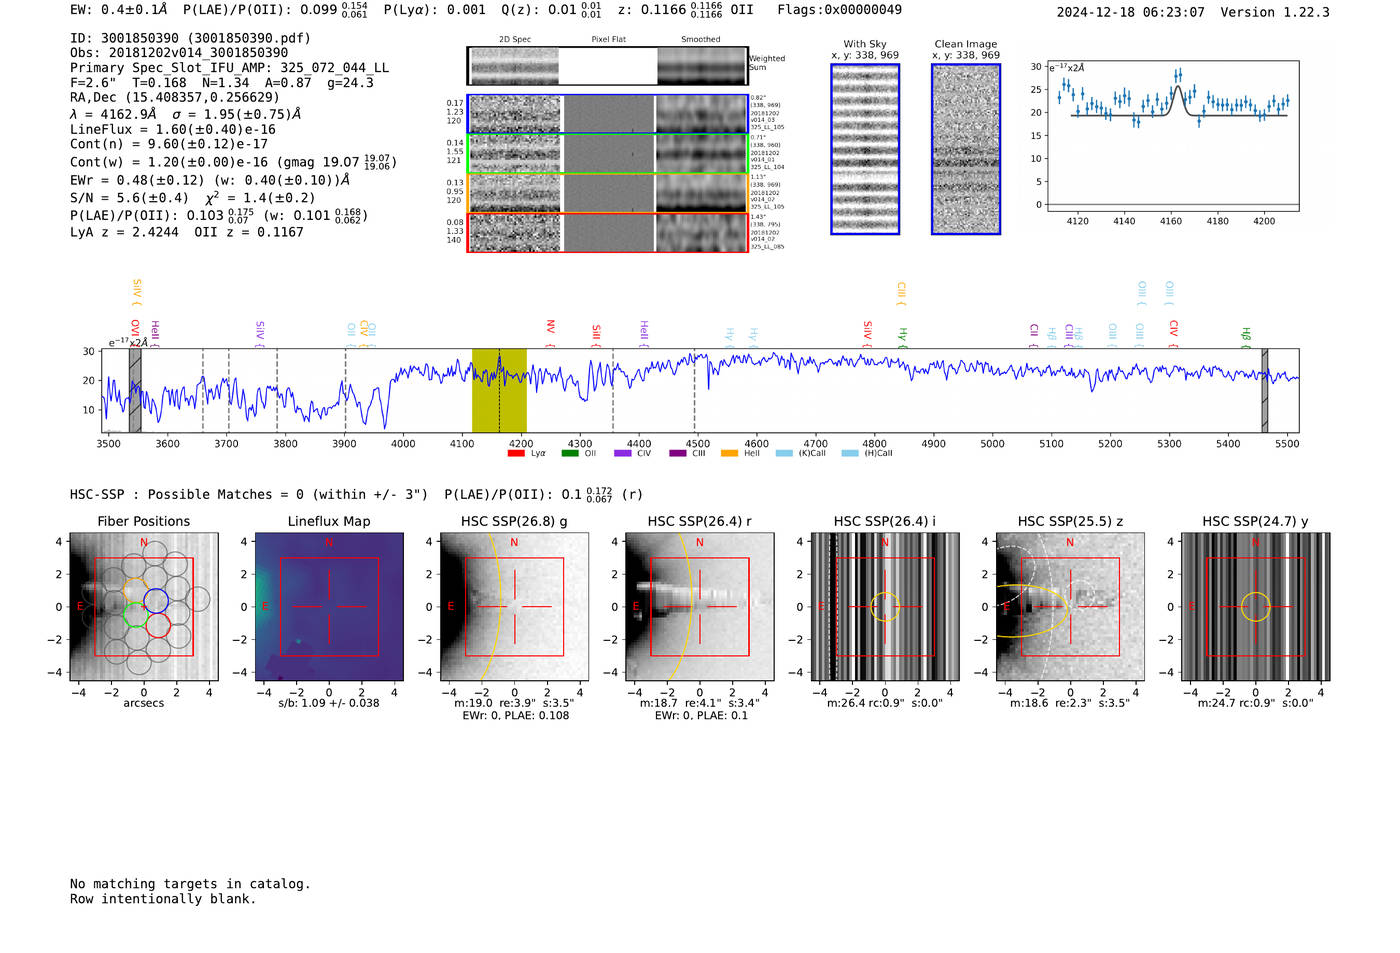Click the red SiII line marker label
Image resolution: width=1400 pixels, height=953 pixels.
596,332
